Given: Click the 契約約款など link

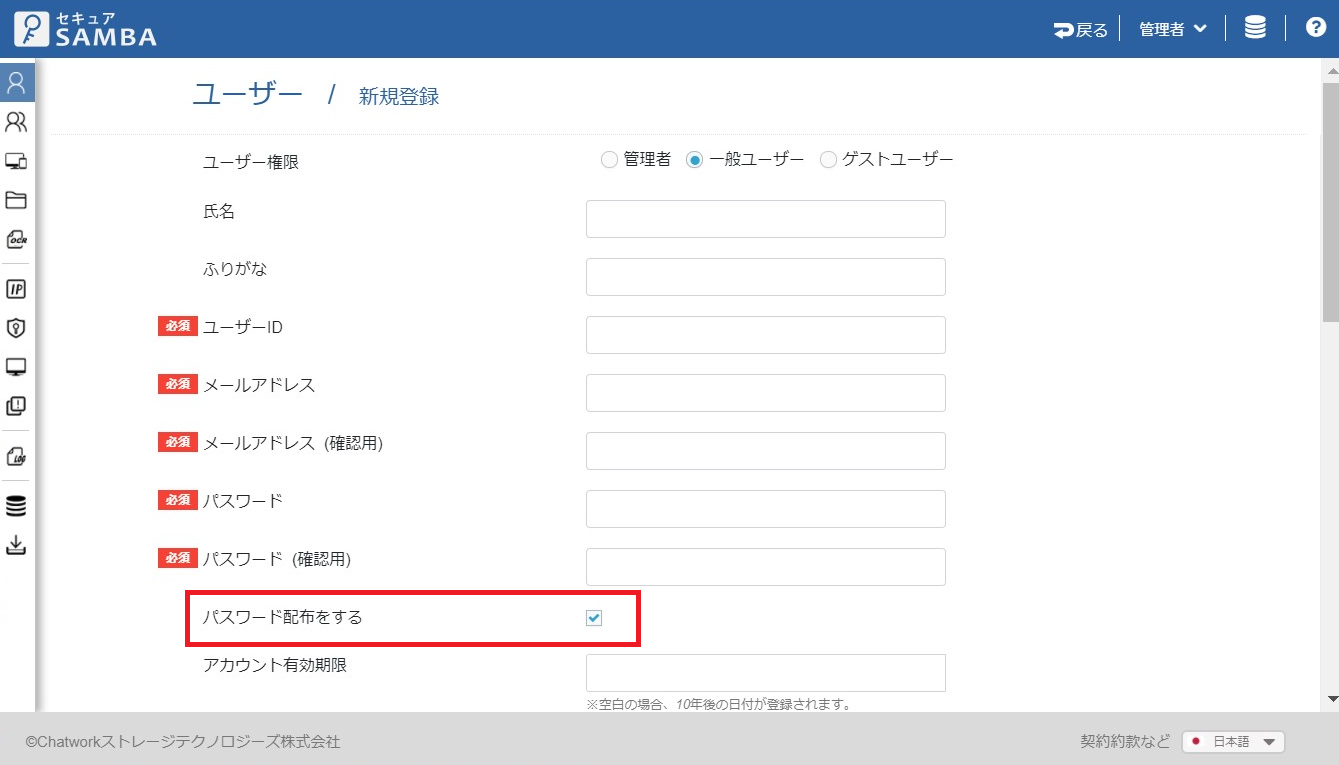Looking at the screenshot, I should click(x=1125, y=741).
